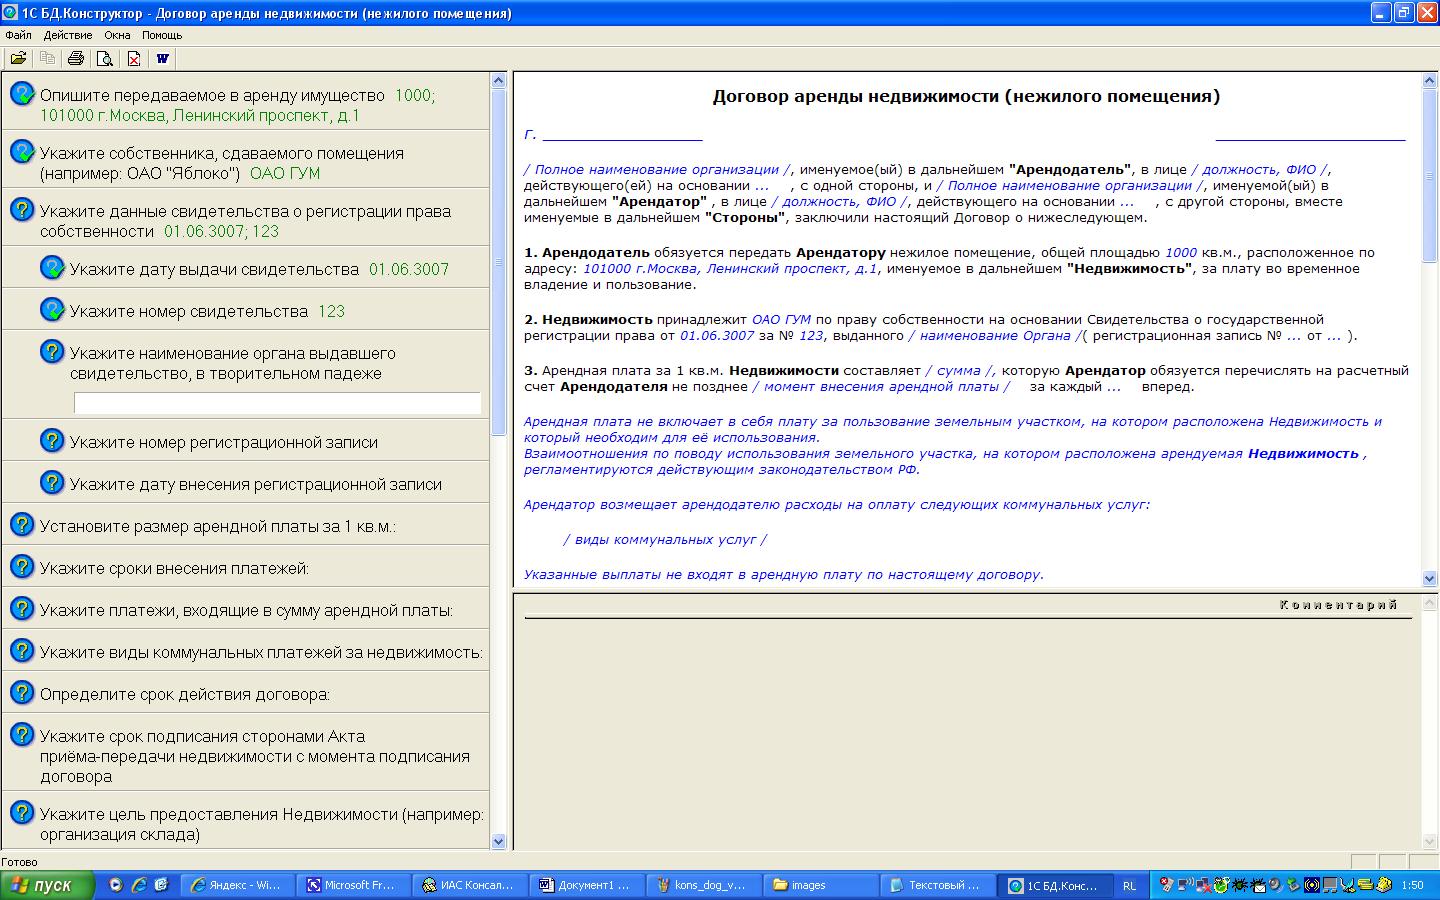Image resolution: width=1440 pixels, height=900 pixels.
Task: Click the contract document scrollbar down arrow
Action: 1429,578
